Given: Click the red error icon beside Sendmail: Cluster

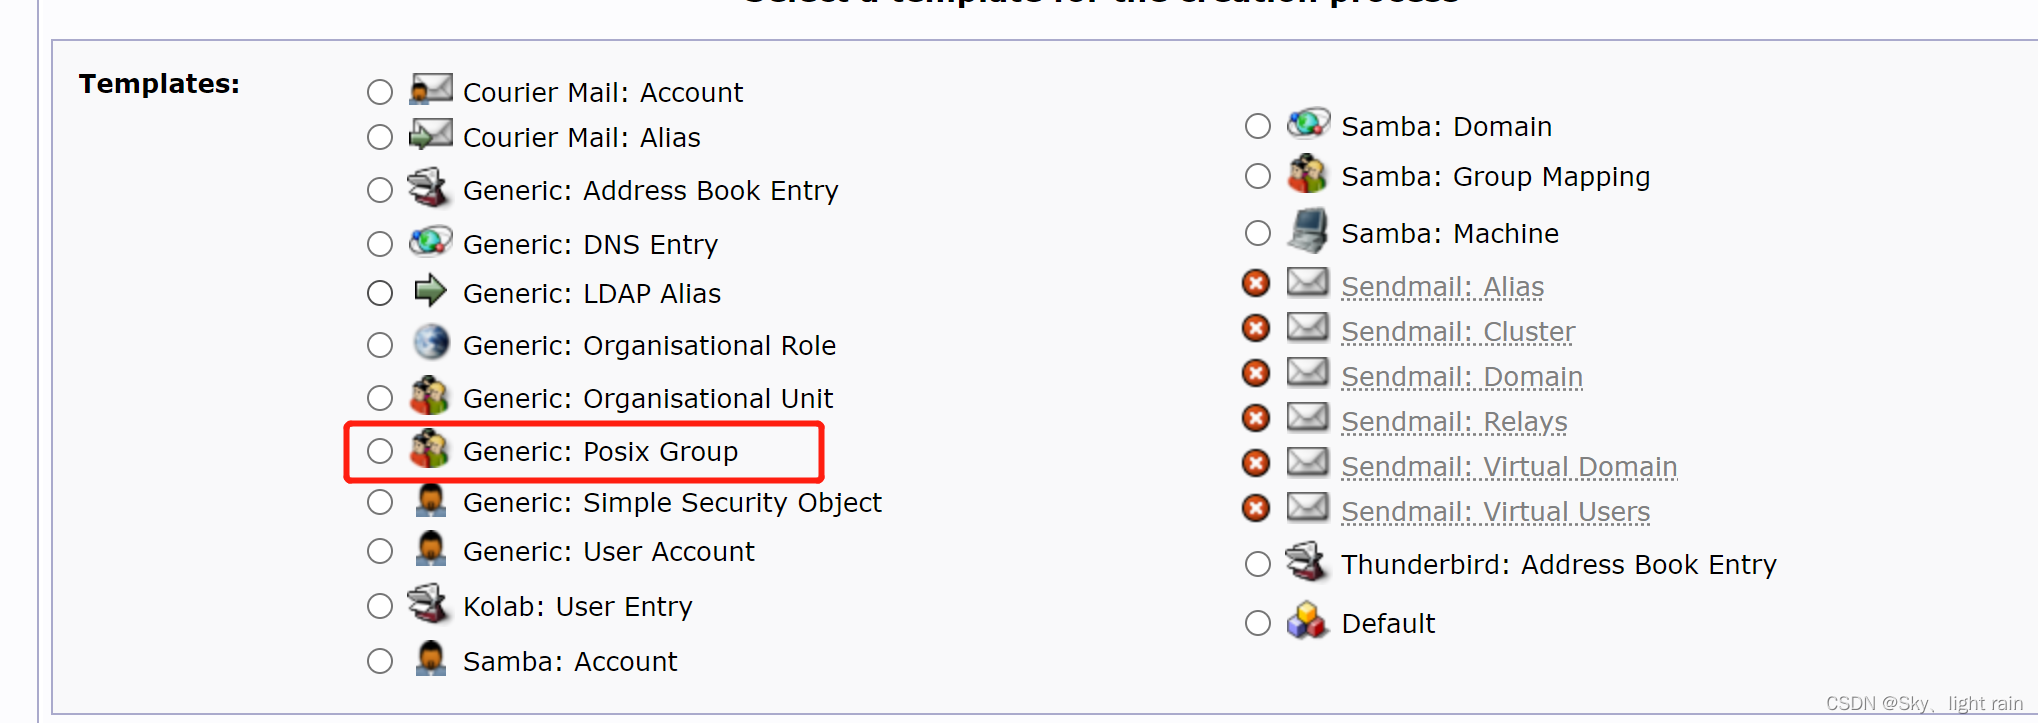Looking at the screenshot, I should [x=1256, y=328].
